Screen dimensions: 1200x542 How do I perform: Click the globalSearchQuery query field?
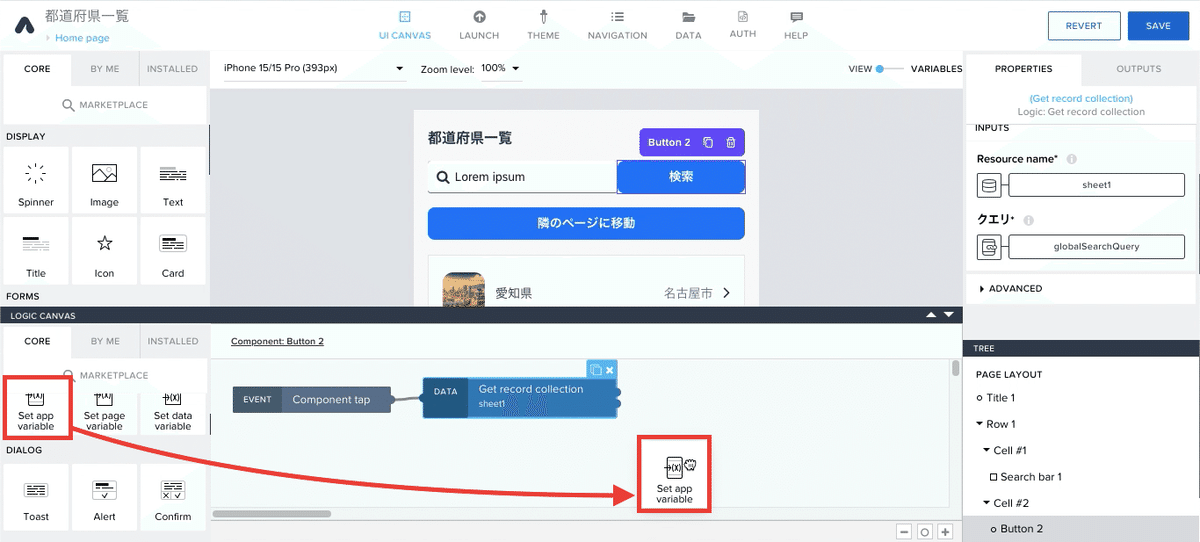pos(1096,246)
